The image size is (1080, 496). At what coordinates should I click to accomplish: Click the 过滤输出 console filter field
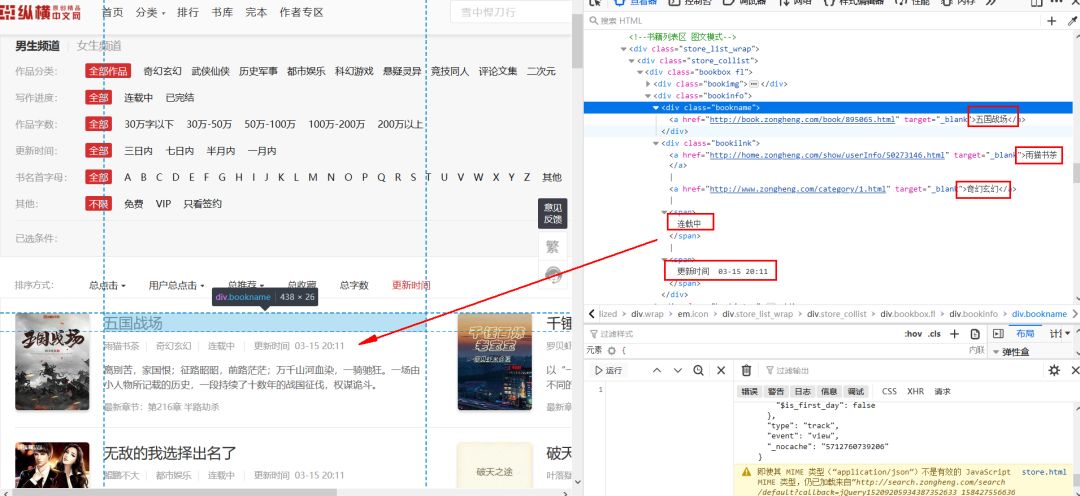pyautogui.click(x=895, y=371)
